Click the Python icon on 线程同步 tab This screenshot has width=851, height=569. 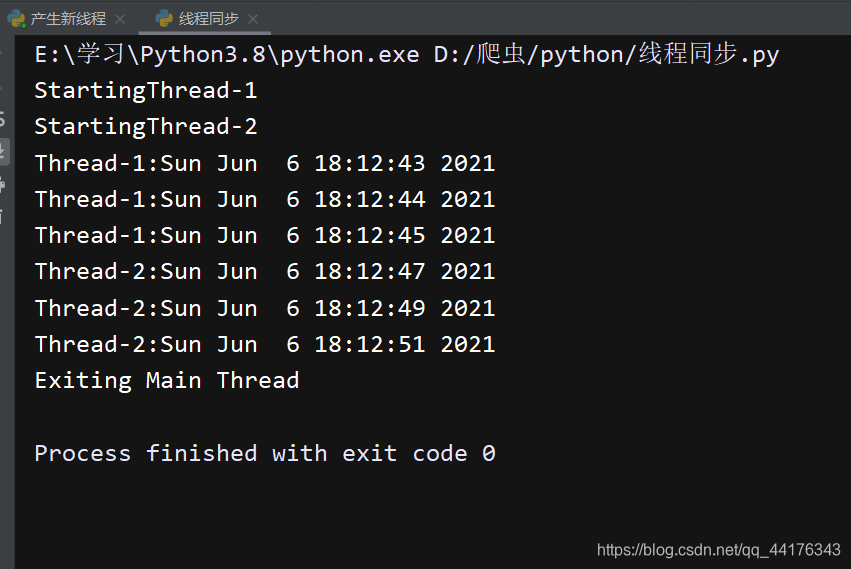[x=164, y=19]
